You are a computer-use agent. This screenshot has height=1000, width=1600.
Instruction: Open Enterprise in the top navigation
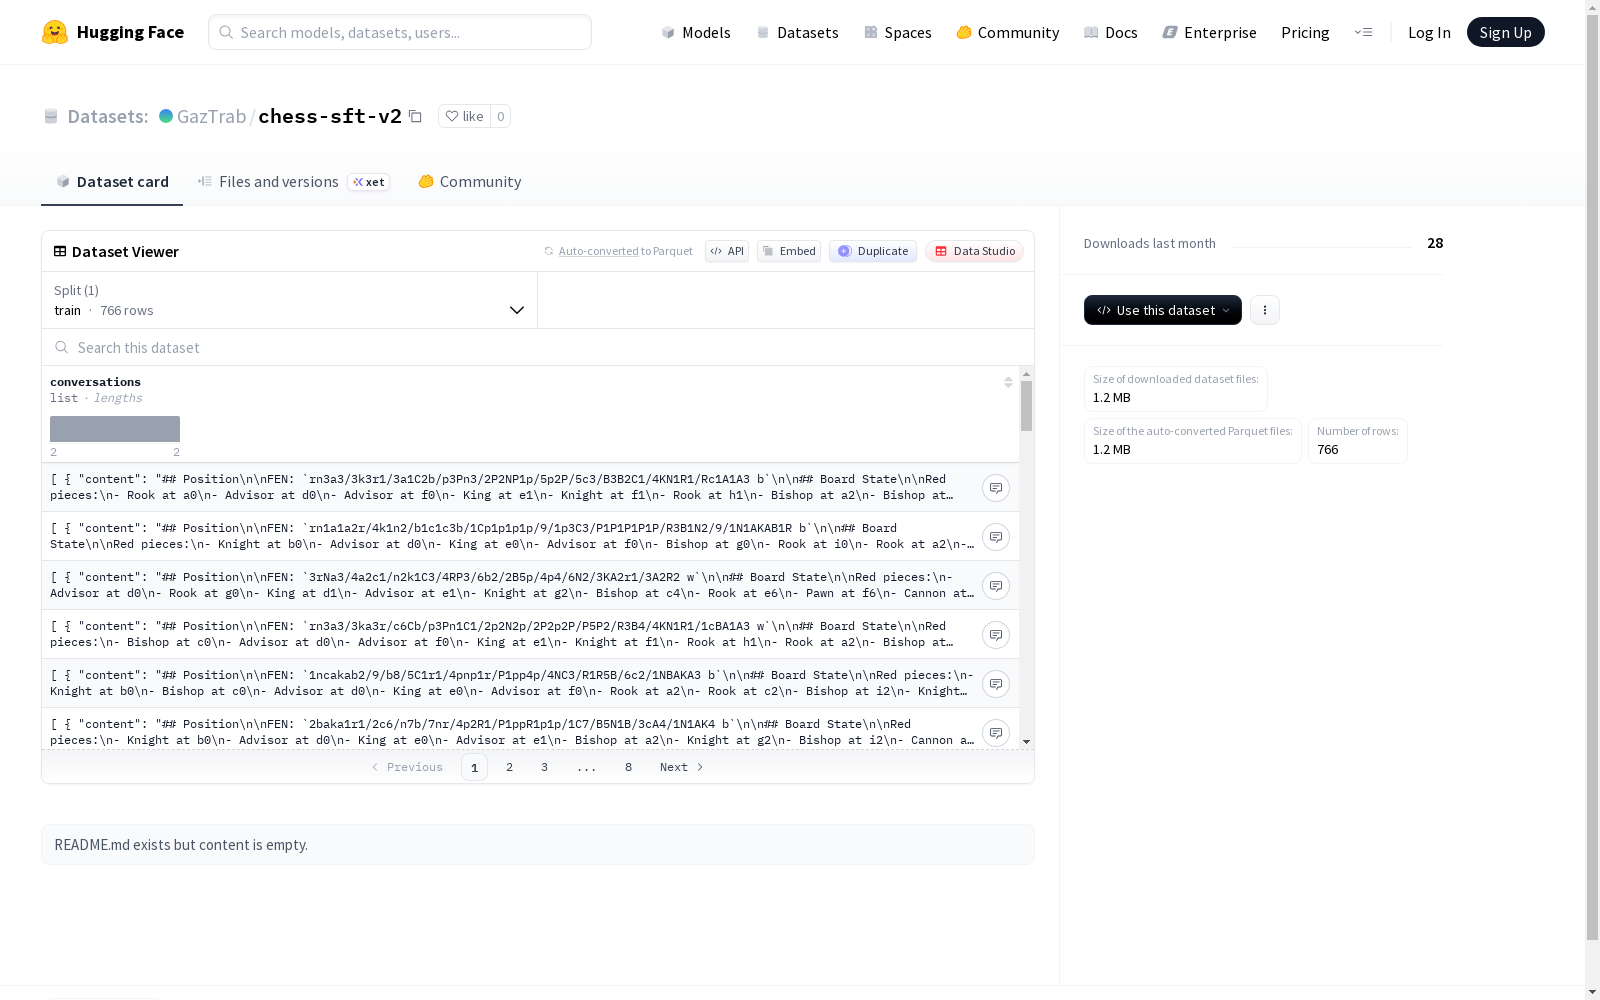click(1209, 32)
